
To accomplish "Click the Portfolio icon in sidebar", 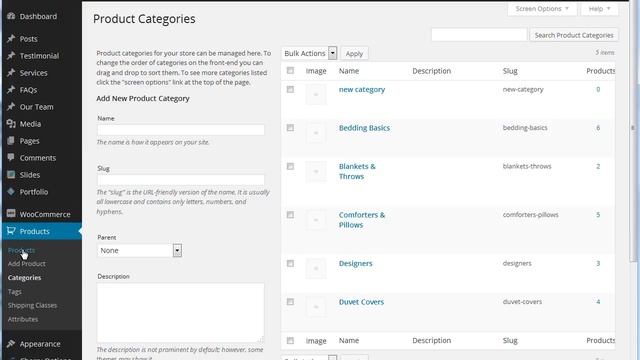I will (11, 192).
